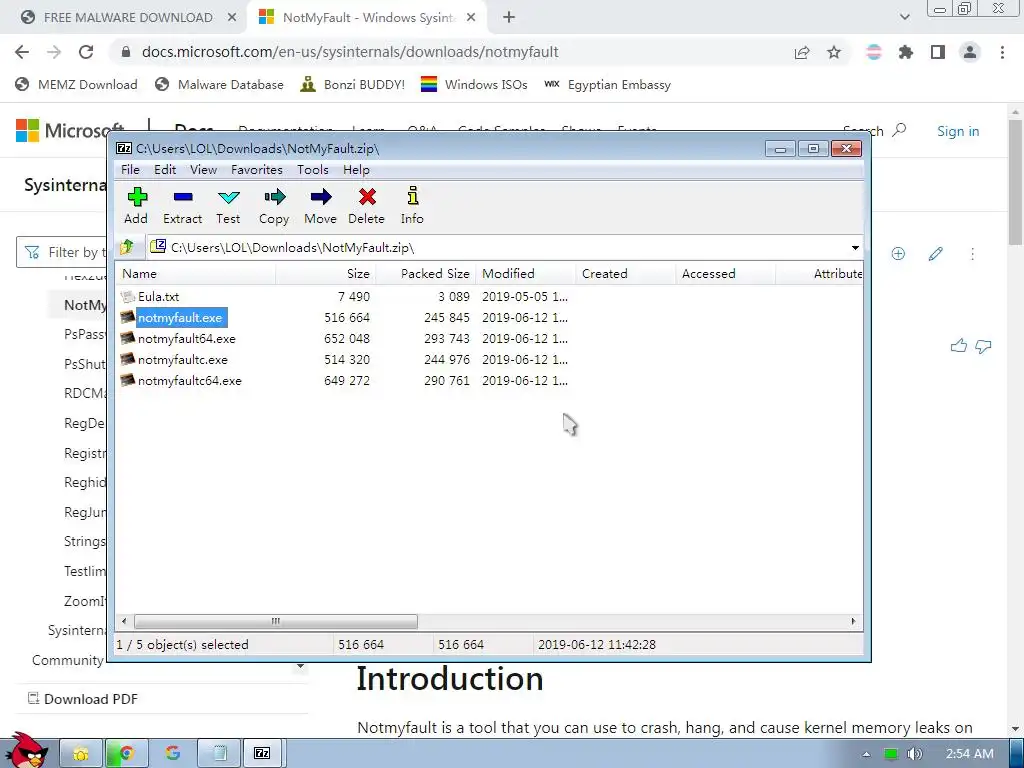Open Info for the selected file
1024x768 pixels.
(412, 206)
